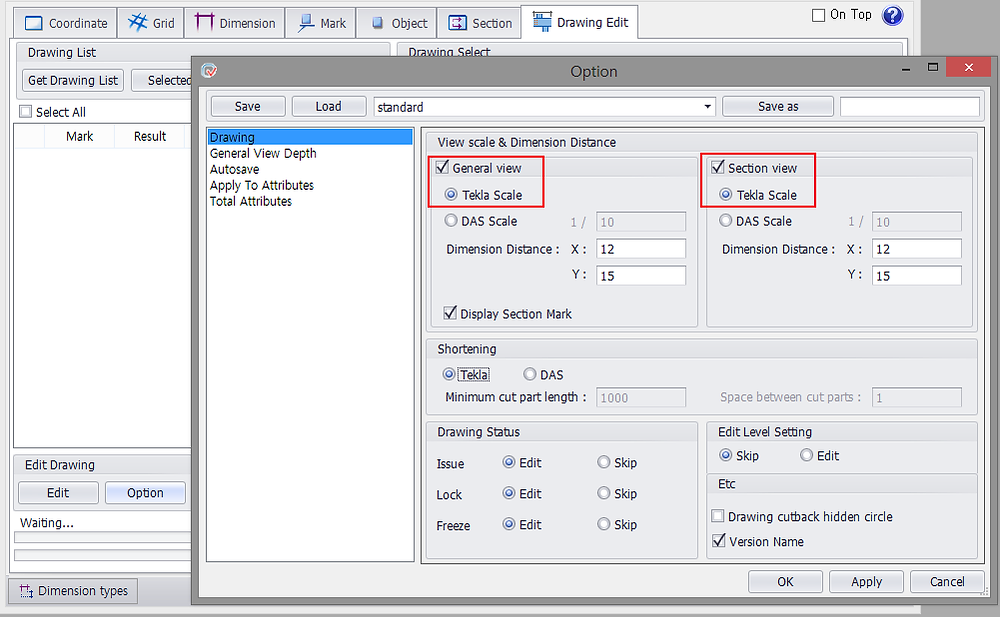The image size is (1000, 617).
Task: Click the Apply button
Action: pos(866,581)
